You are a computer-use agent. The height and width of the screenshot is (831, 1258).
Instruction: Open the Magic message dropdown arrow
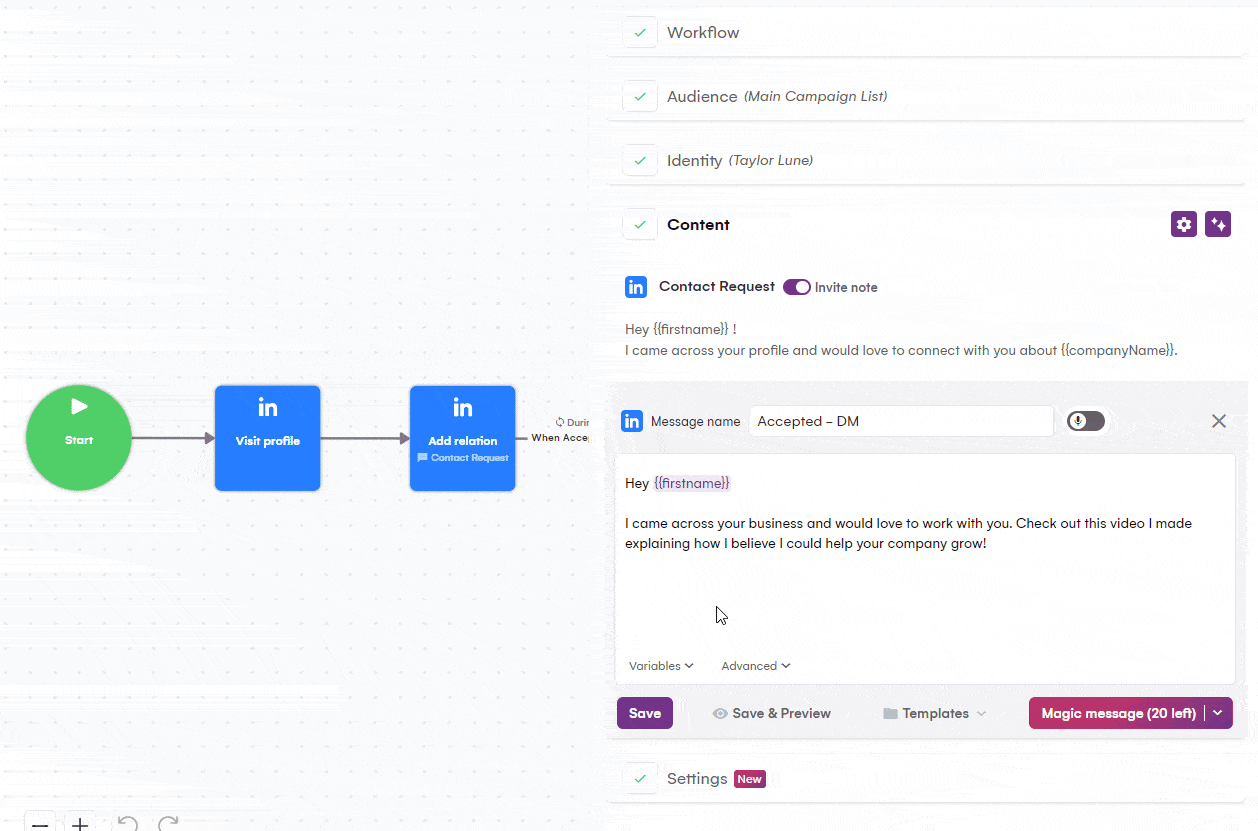coord(1218,713)
